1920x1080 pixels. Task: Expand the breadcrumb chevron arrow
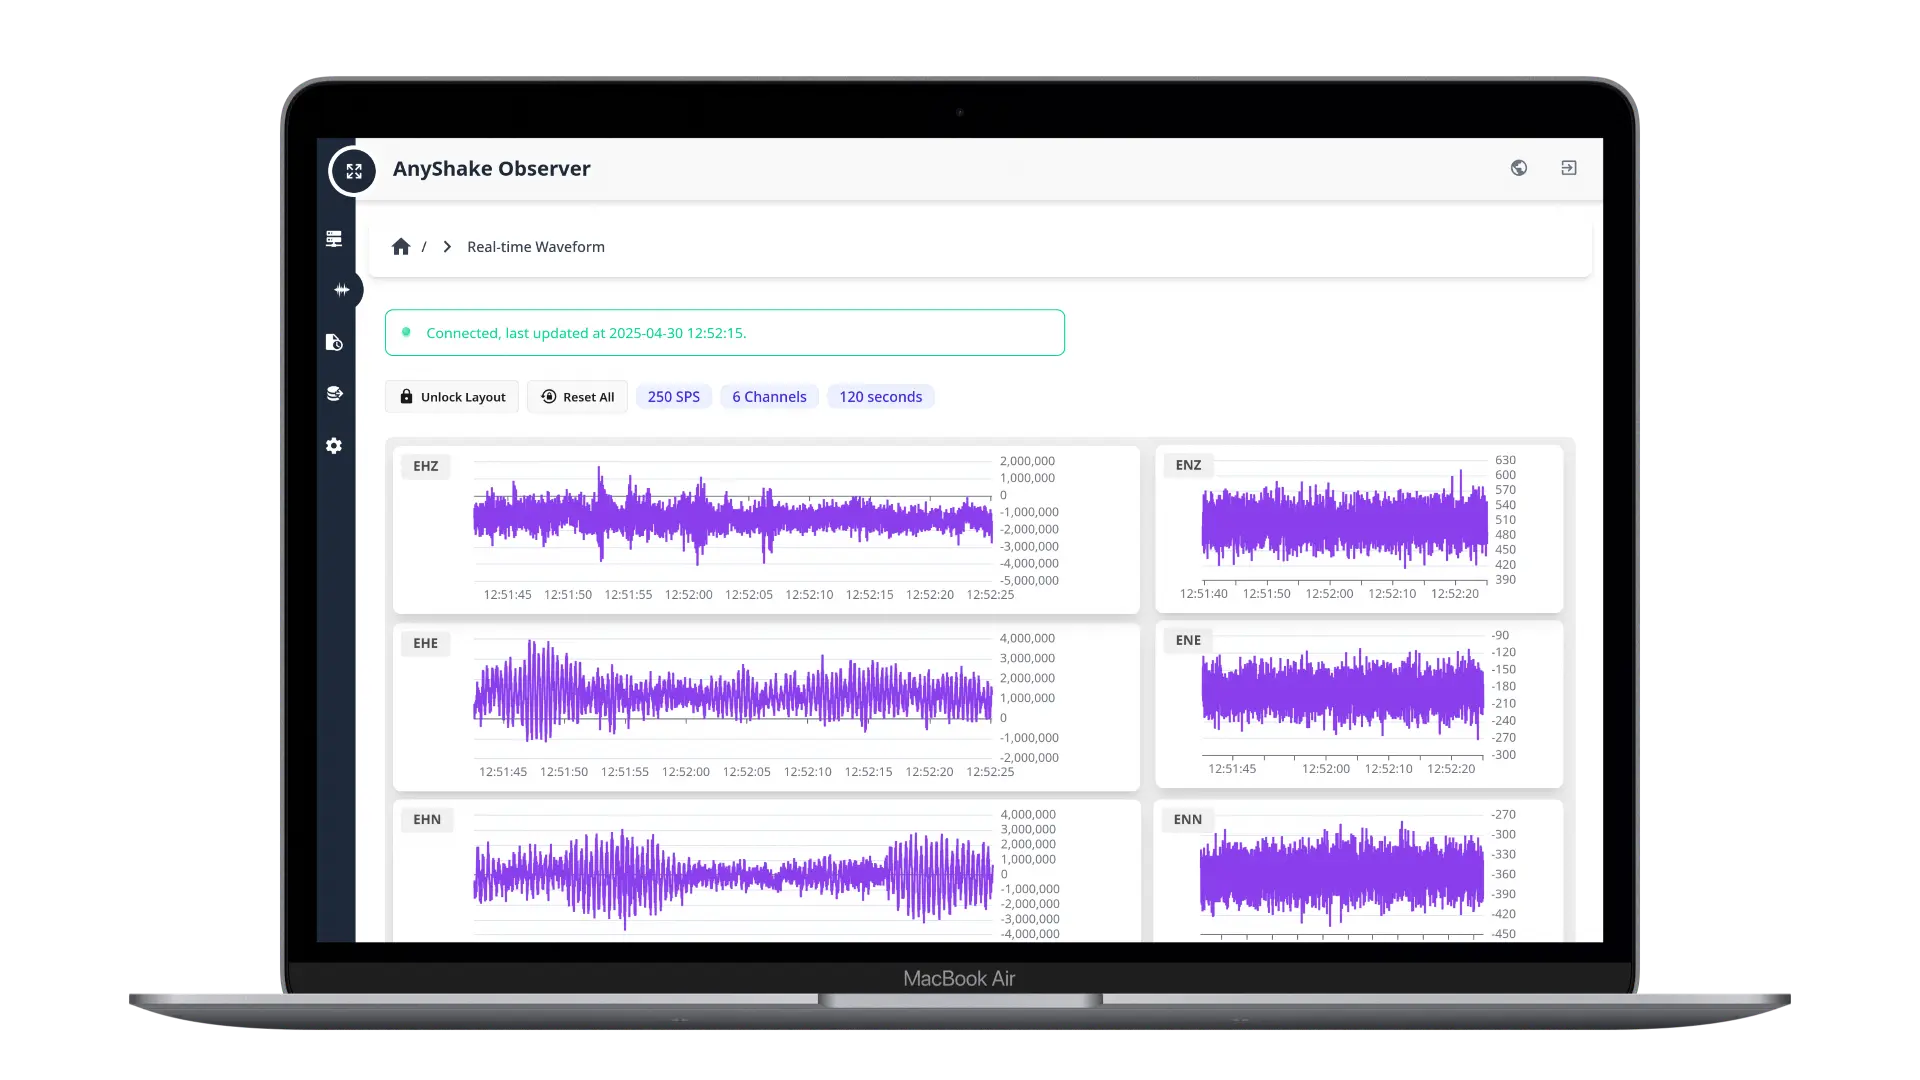(x=447, y=247)
